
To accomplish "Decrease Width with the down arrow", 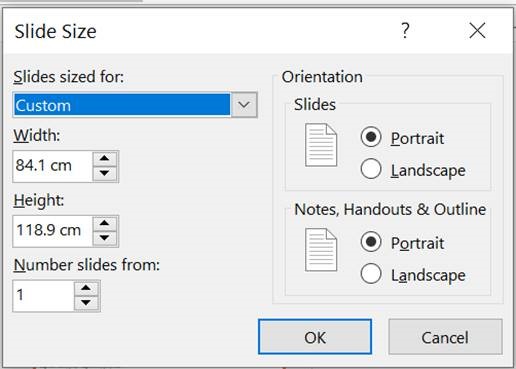I will click(x=105, y=173).
